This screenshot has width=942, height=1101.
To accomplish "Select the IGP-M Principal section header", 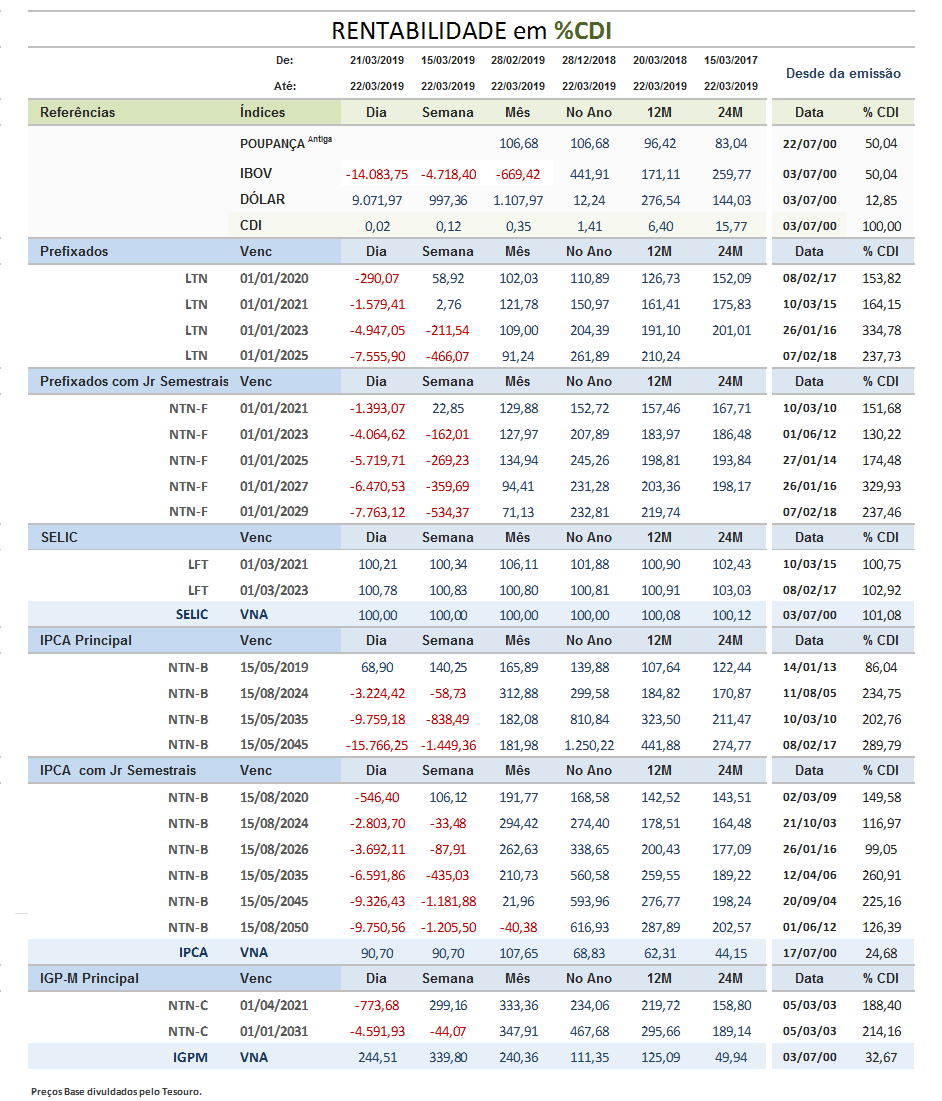I will (x=89, y=978).
